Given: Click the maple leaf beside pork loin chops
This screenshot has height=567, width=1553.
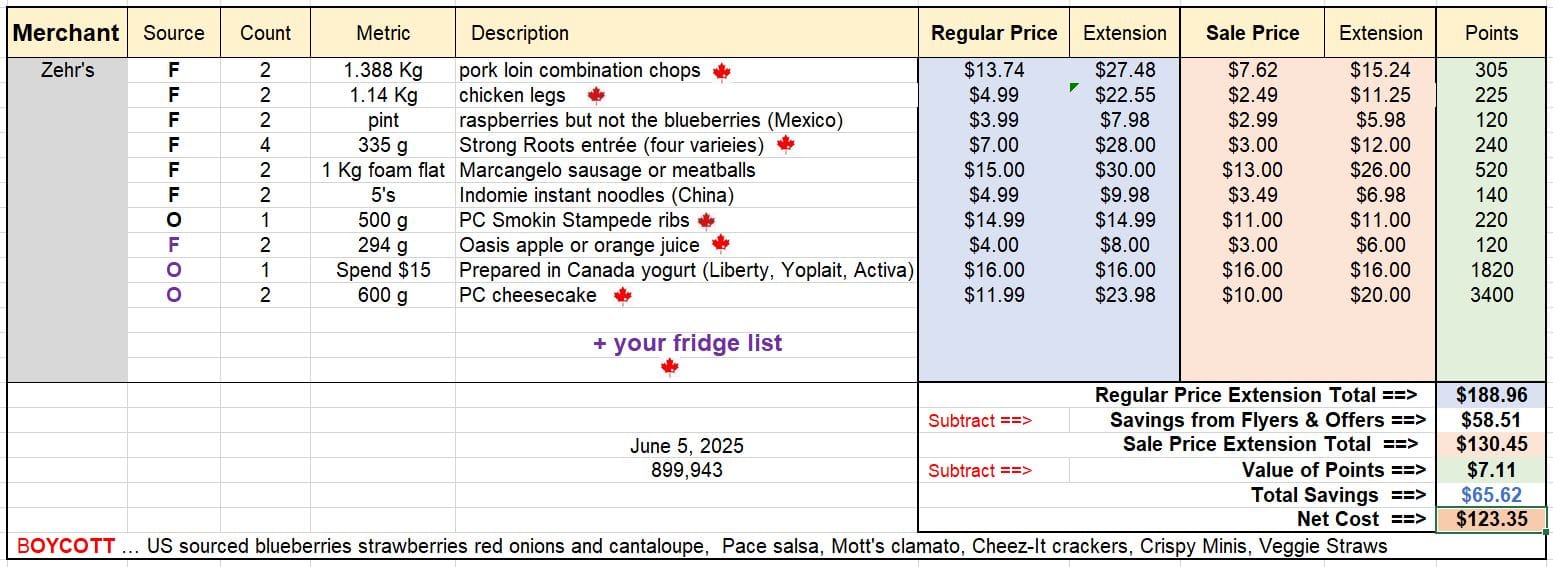Looking at the screenshot, I should (721, 71).
